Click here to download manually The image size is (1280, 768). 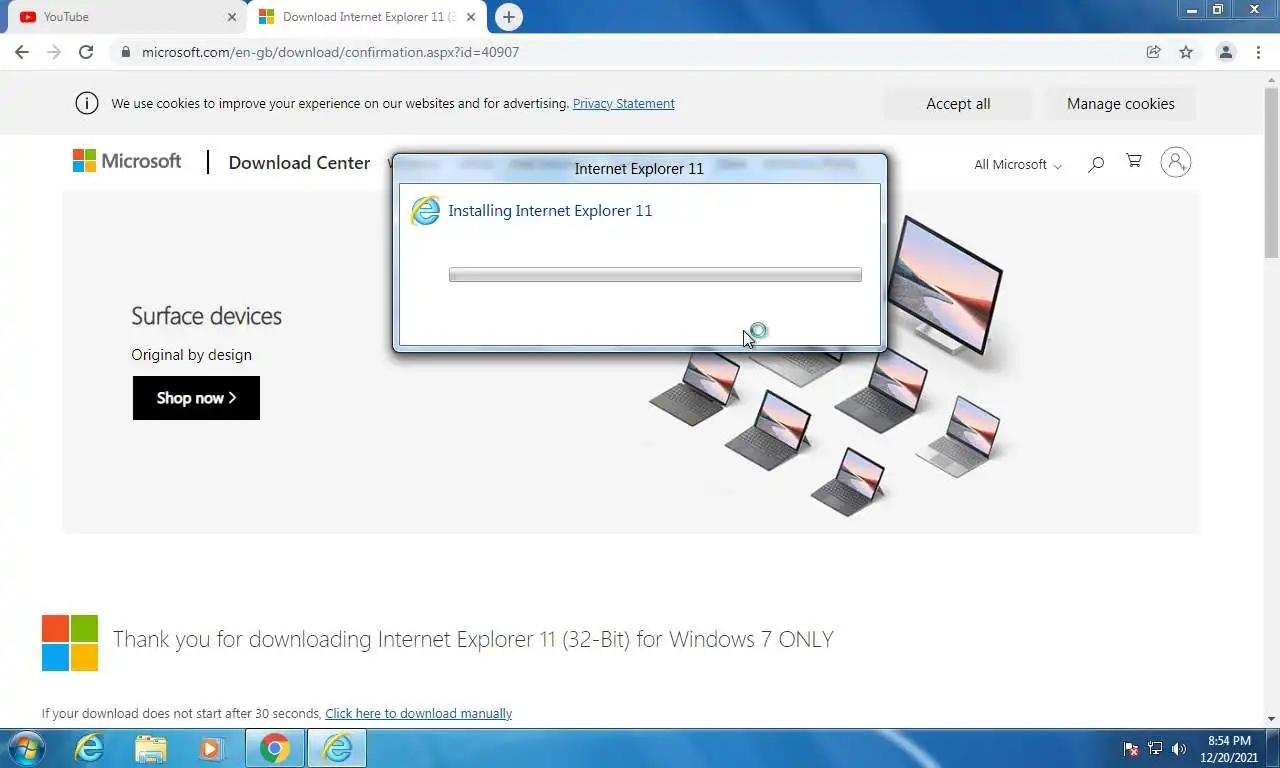tap(418, 713)
